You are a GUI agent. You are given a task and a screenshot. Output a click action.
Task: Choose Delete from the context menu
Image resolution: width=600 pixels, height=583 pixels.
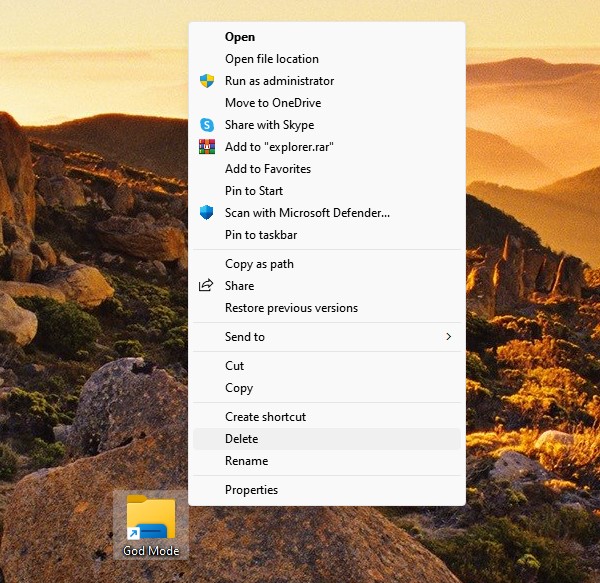327,439
